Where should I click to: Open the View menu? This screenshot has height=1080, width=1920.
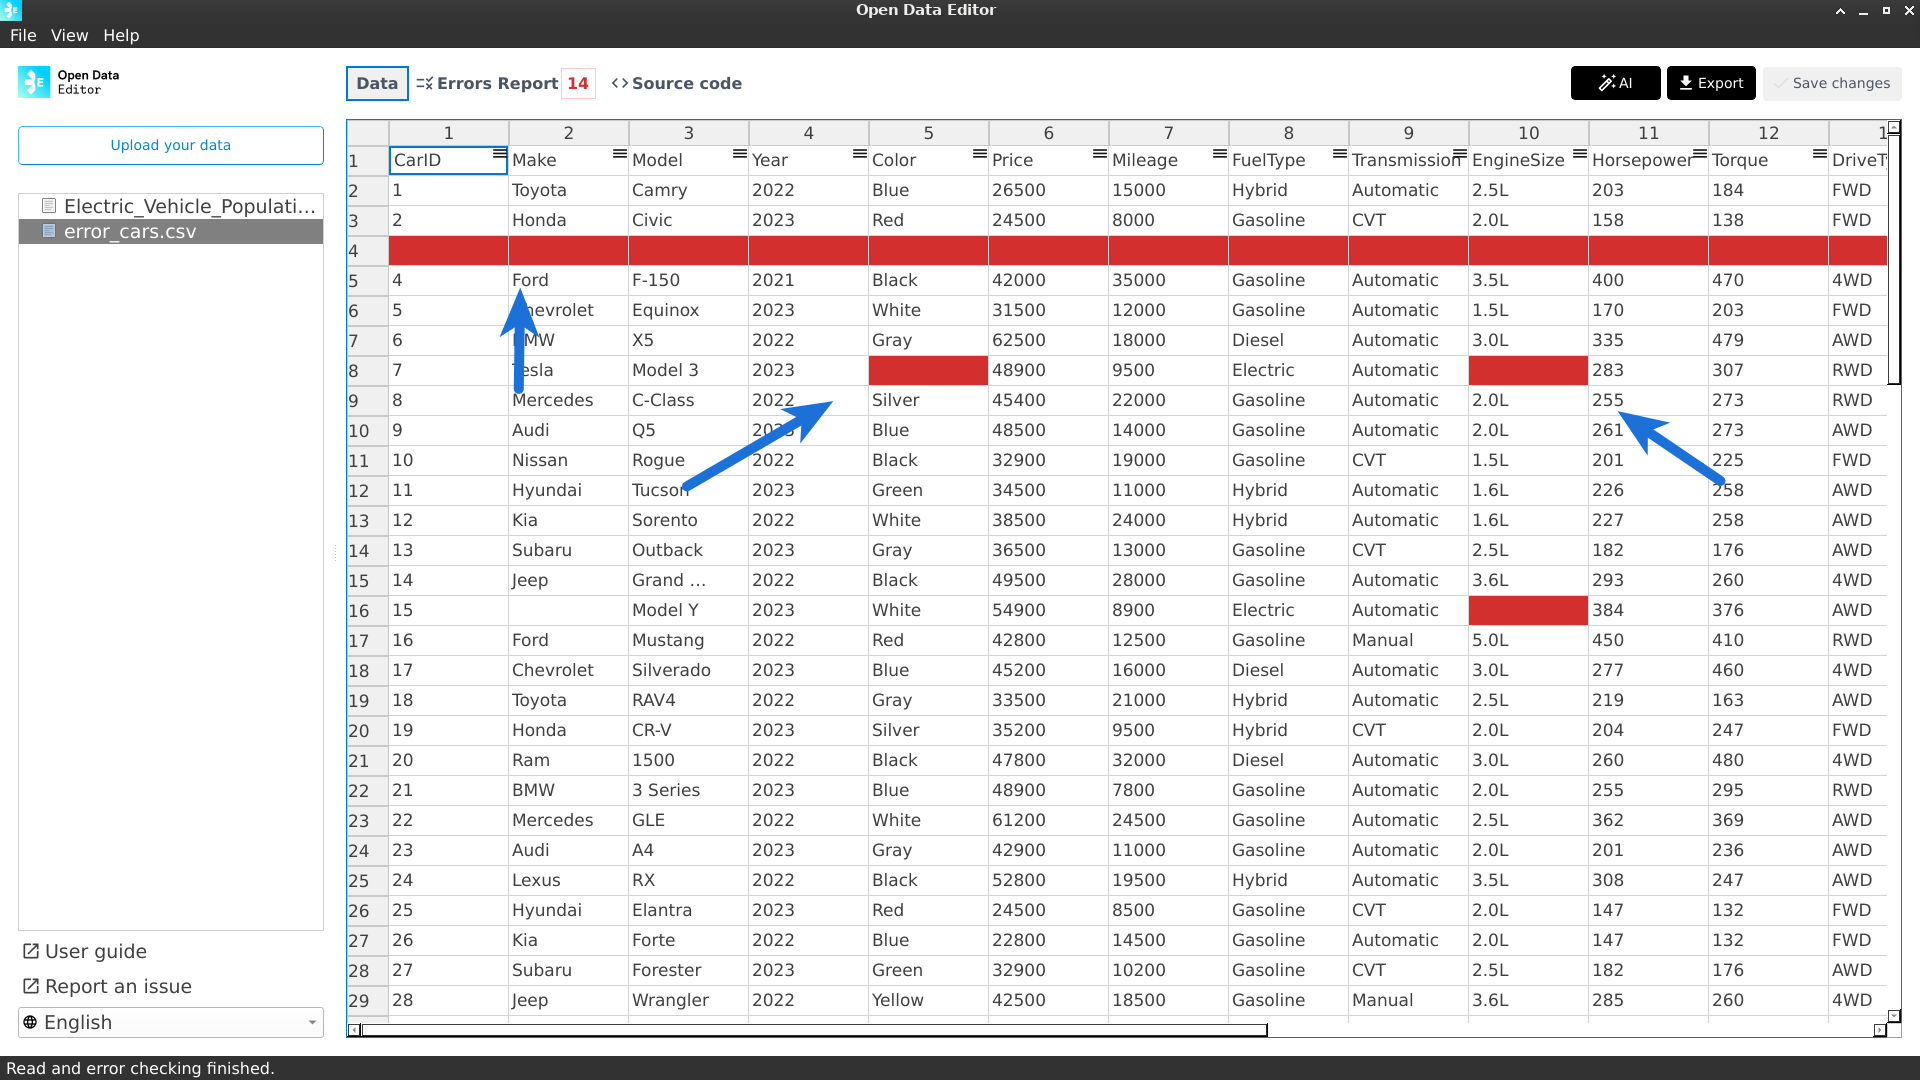(x=69, y=35)
